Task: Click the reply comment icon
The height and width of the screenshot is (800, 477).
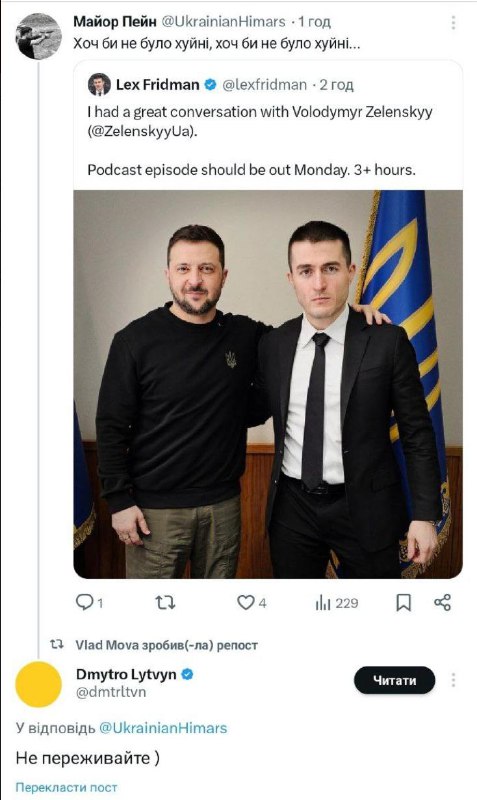Action: [x=84, y=603]
